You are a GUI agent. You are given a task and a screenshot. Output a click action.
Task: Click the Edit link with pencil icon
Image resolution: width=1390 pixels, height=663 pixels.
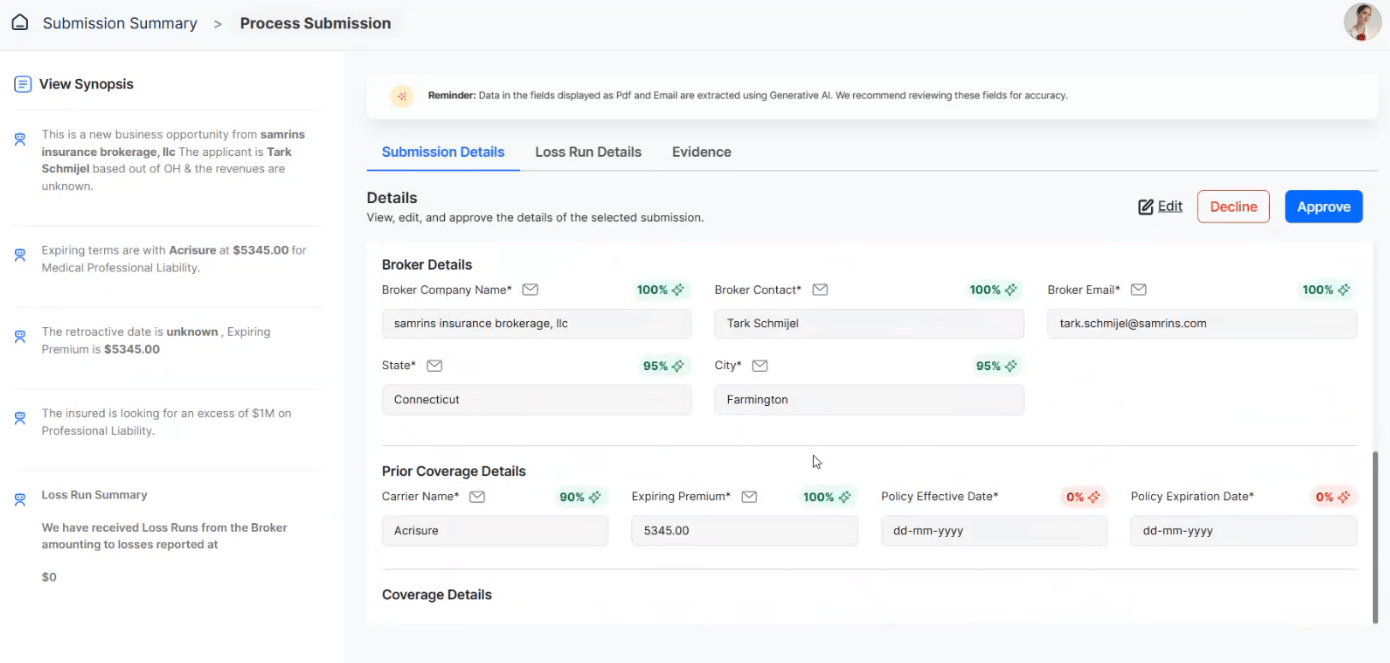click(1160, 207)
